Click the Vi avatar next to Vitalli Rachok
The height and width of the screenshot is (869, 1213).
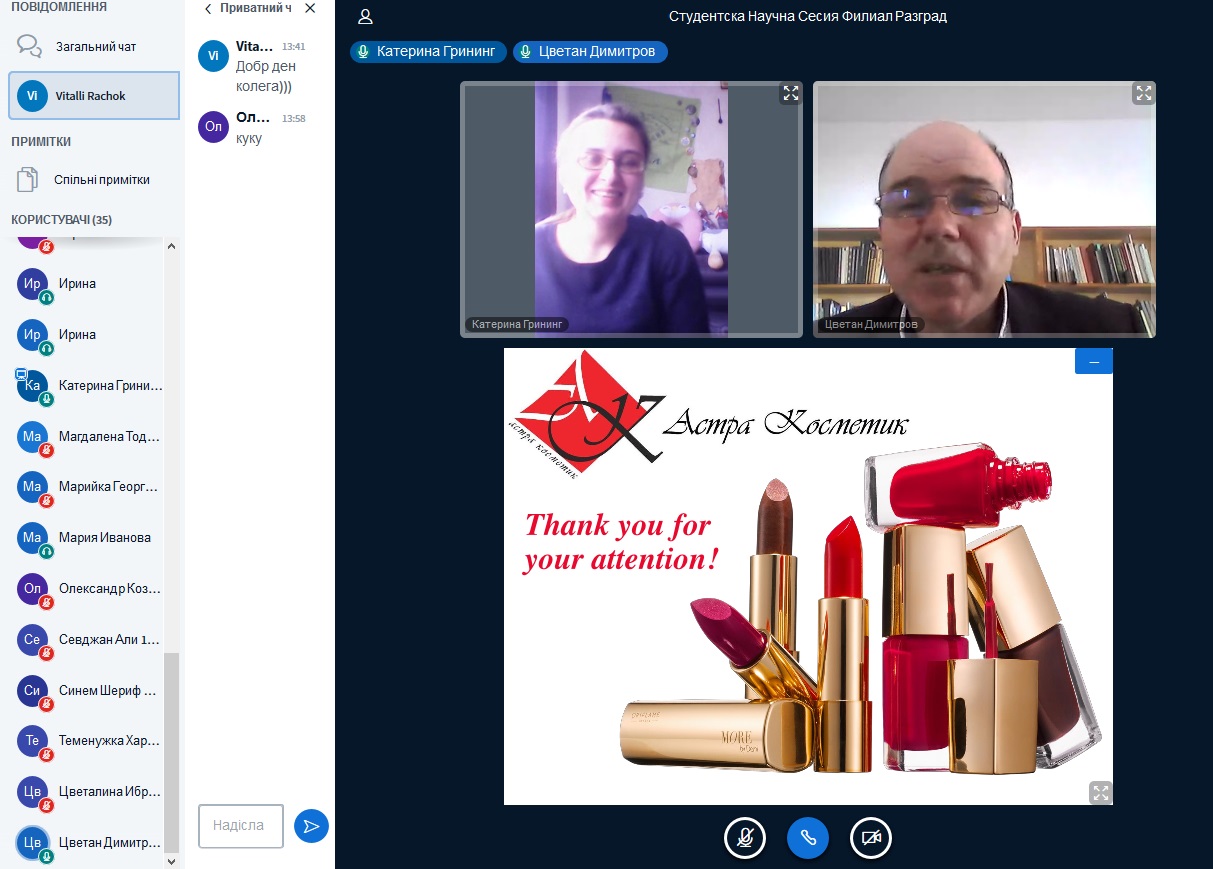click(33, 96)
